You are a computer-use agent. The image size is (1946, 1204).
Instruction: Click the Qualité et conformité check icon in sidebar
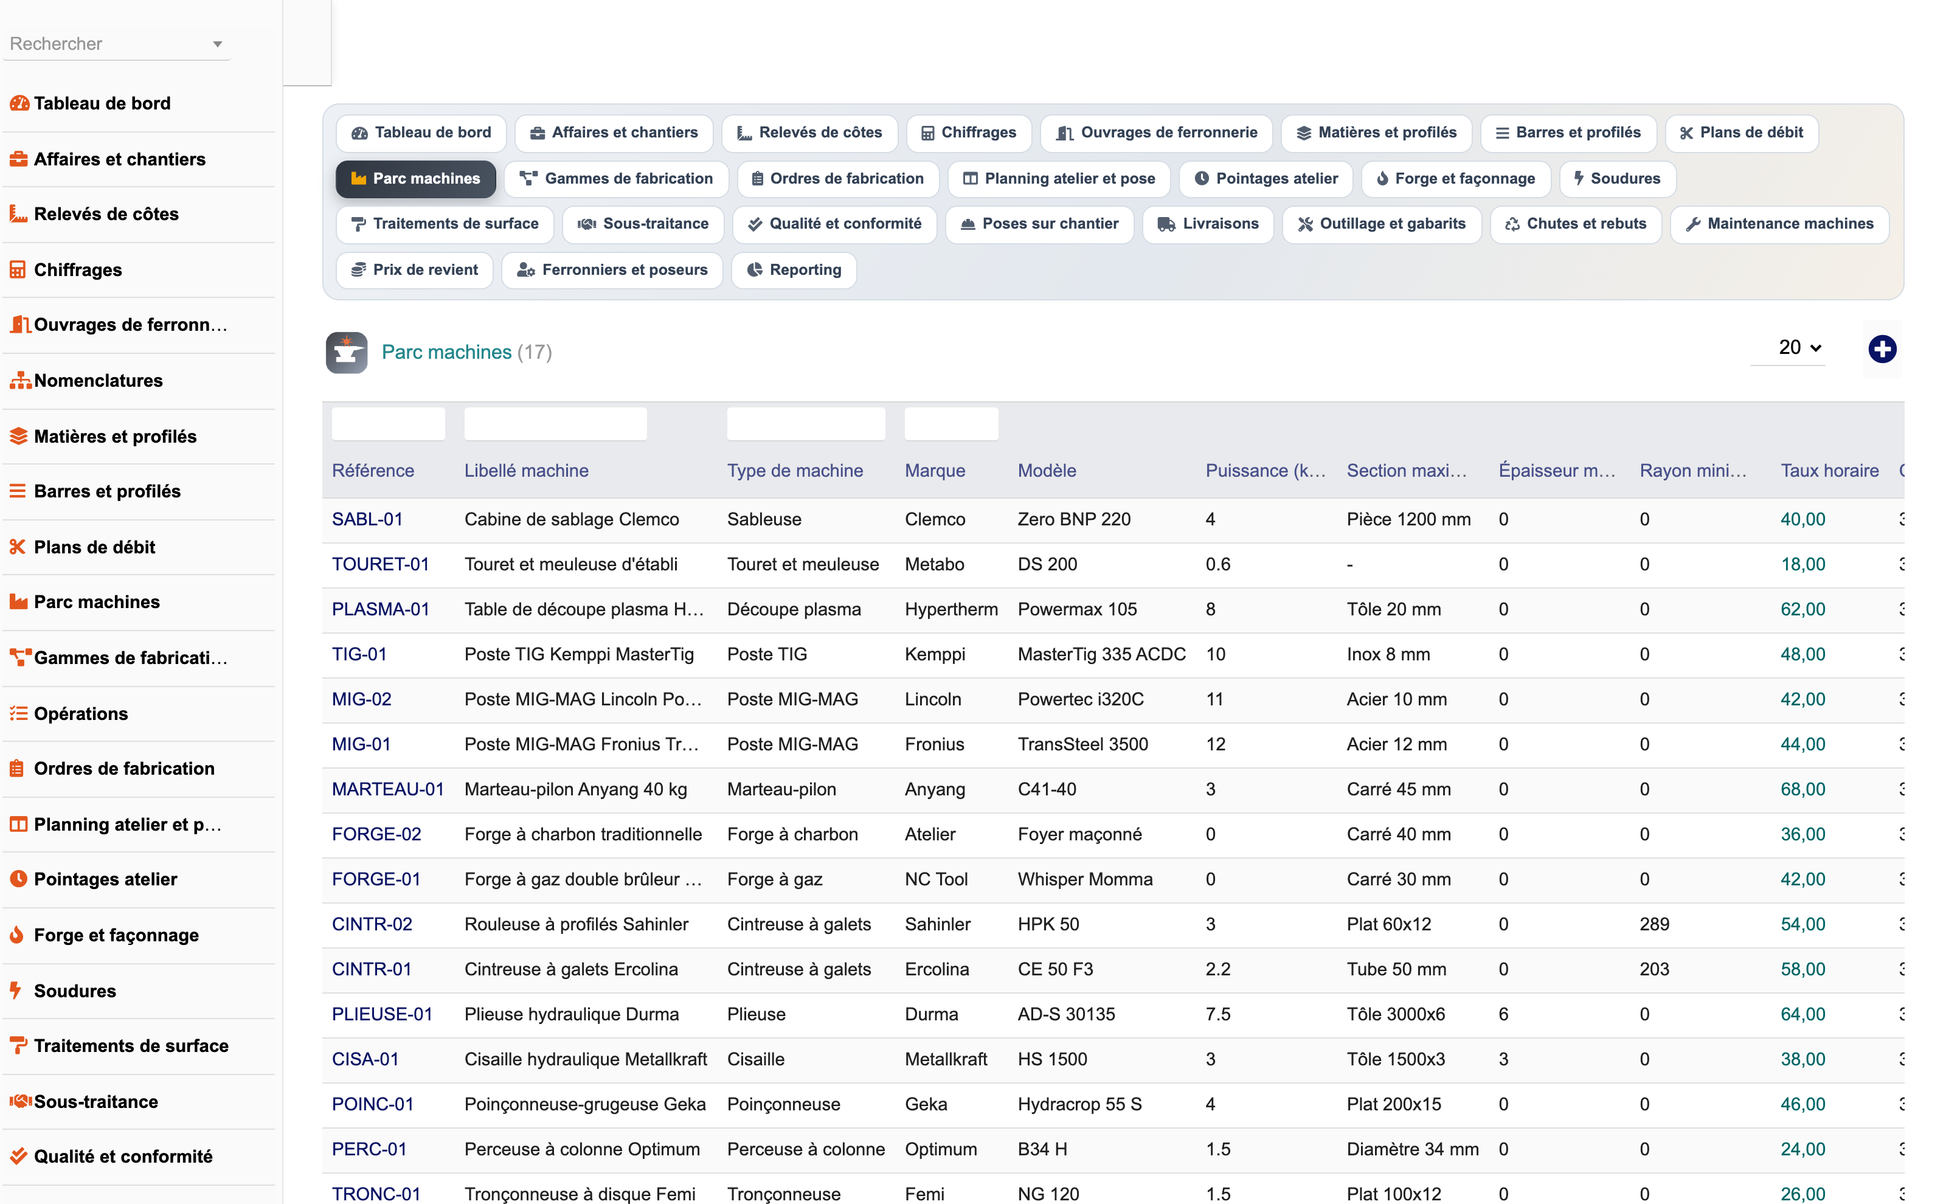[x=19, y=1156]
